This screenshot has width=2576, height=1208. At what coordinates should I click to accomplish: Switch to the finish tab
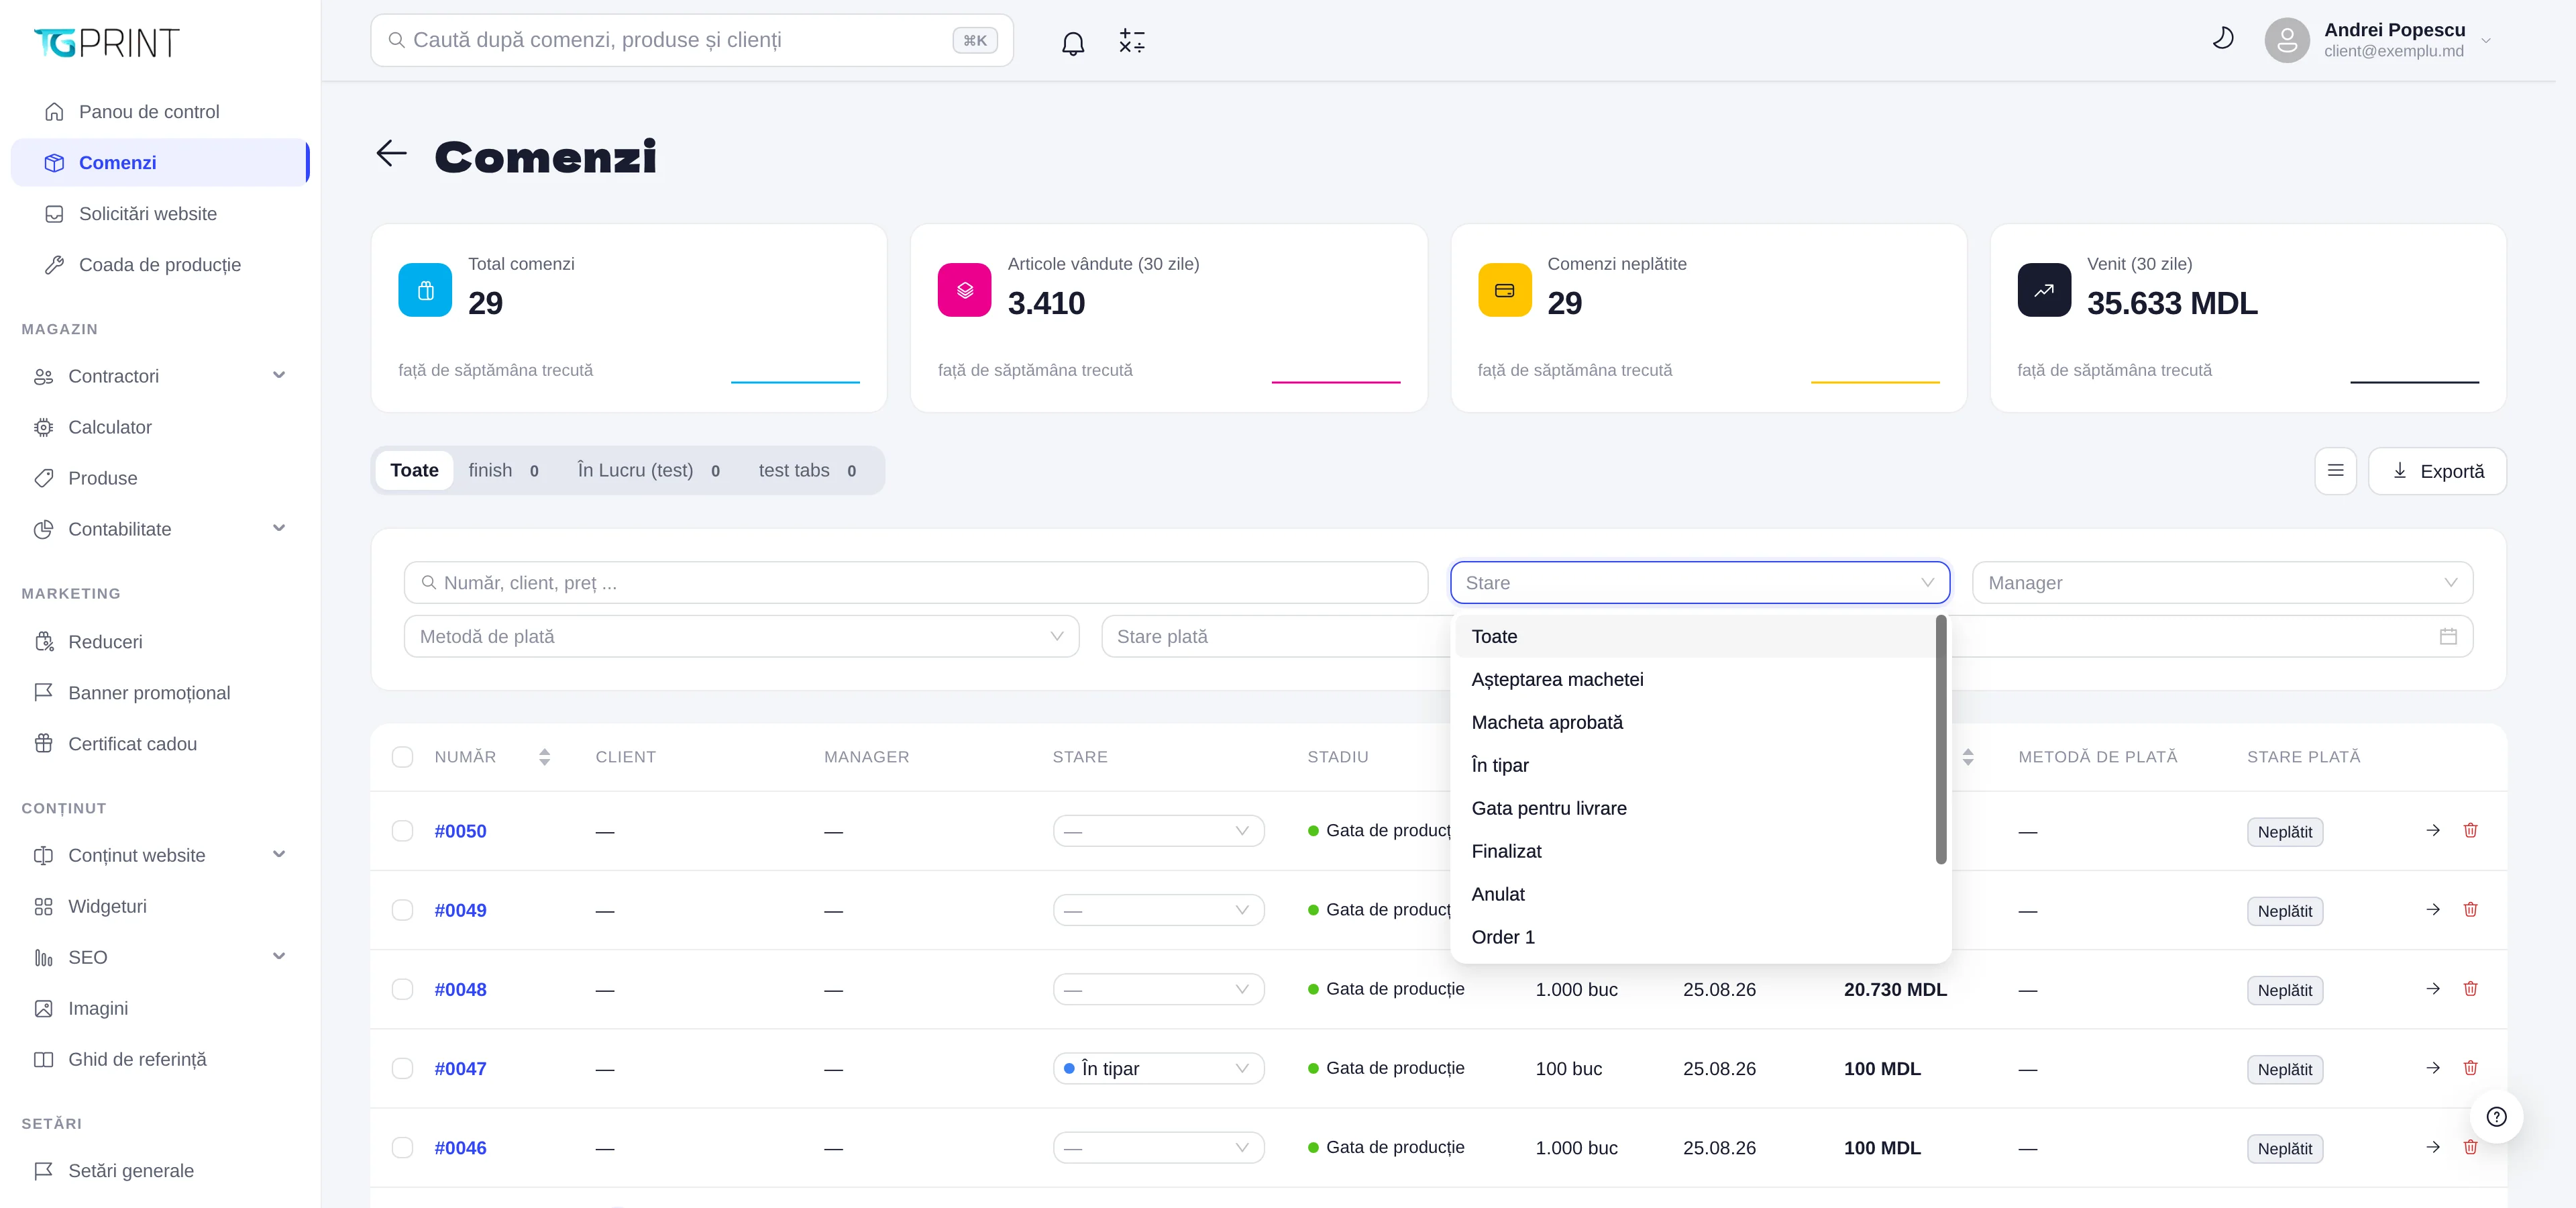pyautogui.click(x=504, y=470)
